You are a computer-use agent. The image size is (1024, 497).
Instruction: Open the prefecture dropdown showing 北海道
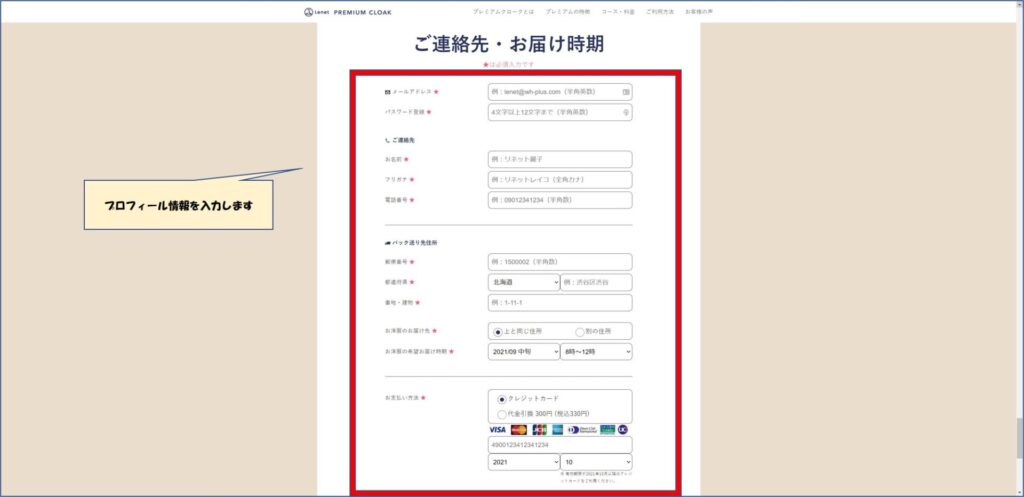(x=523, y=282)
